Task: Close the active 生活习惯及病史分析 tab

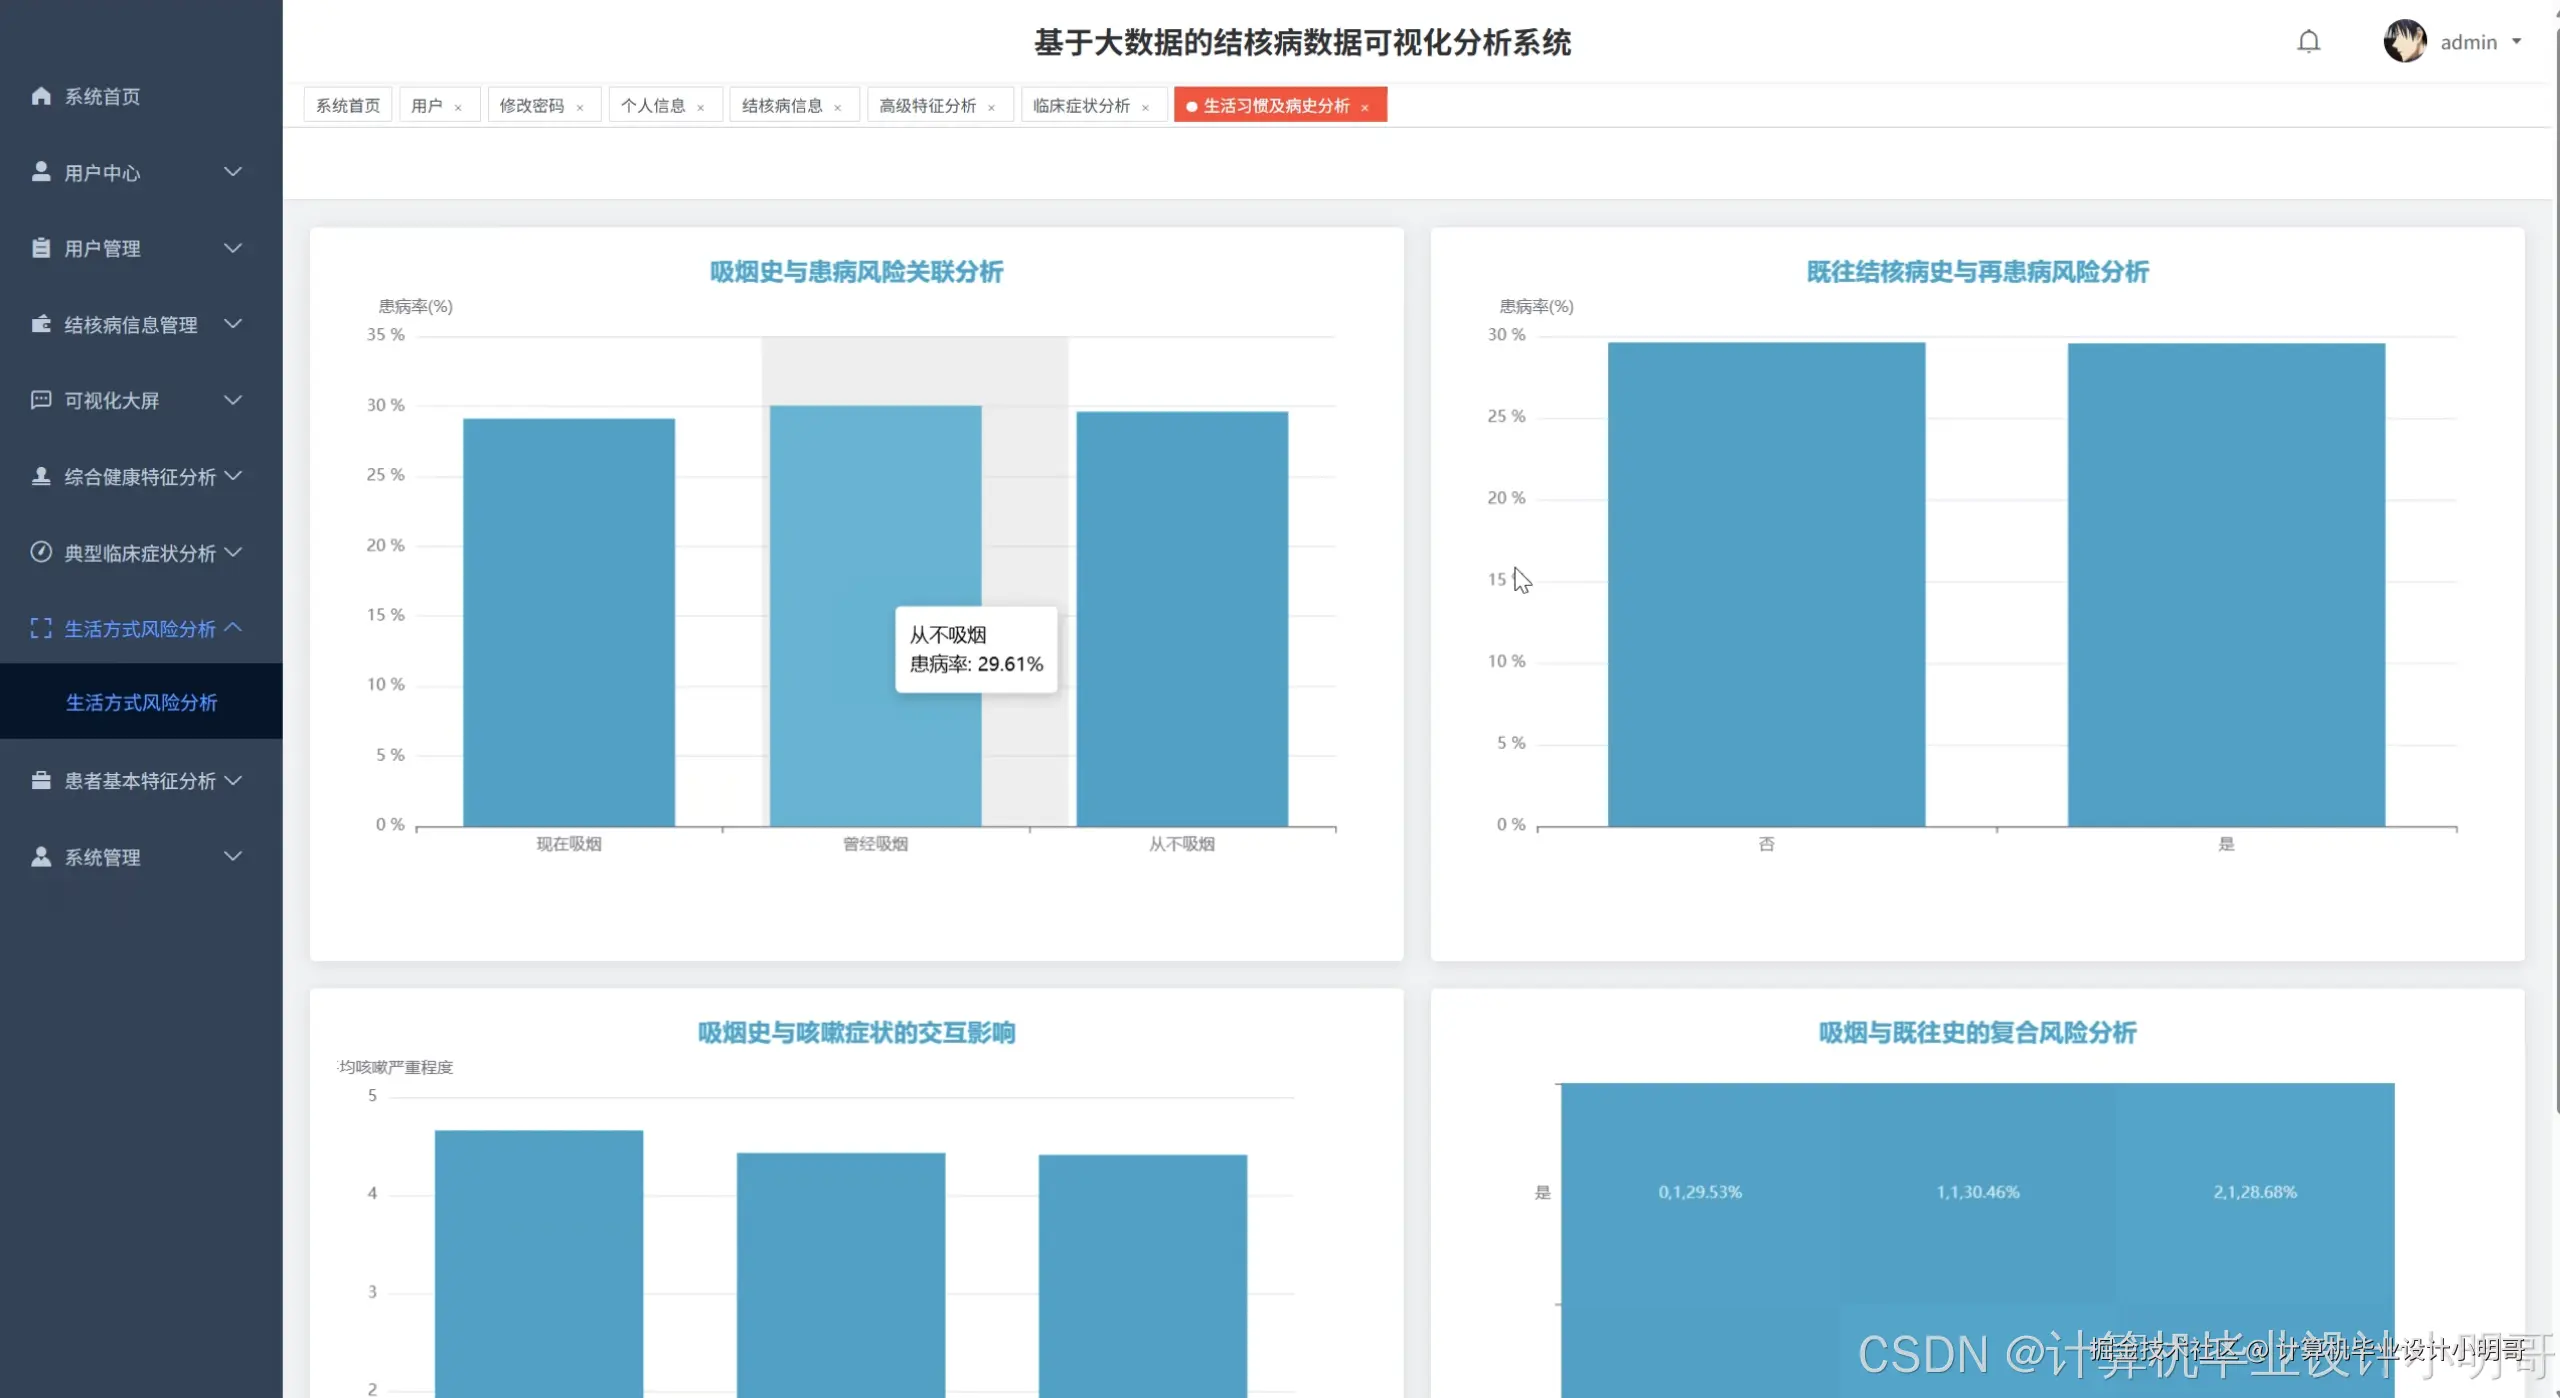Action: click(1364, 107)
